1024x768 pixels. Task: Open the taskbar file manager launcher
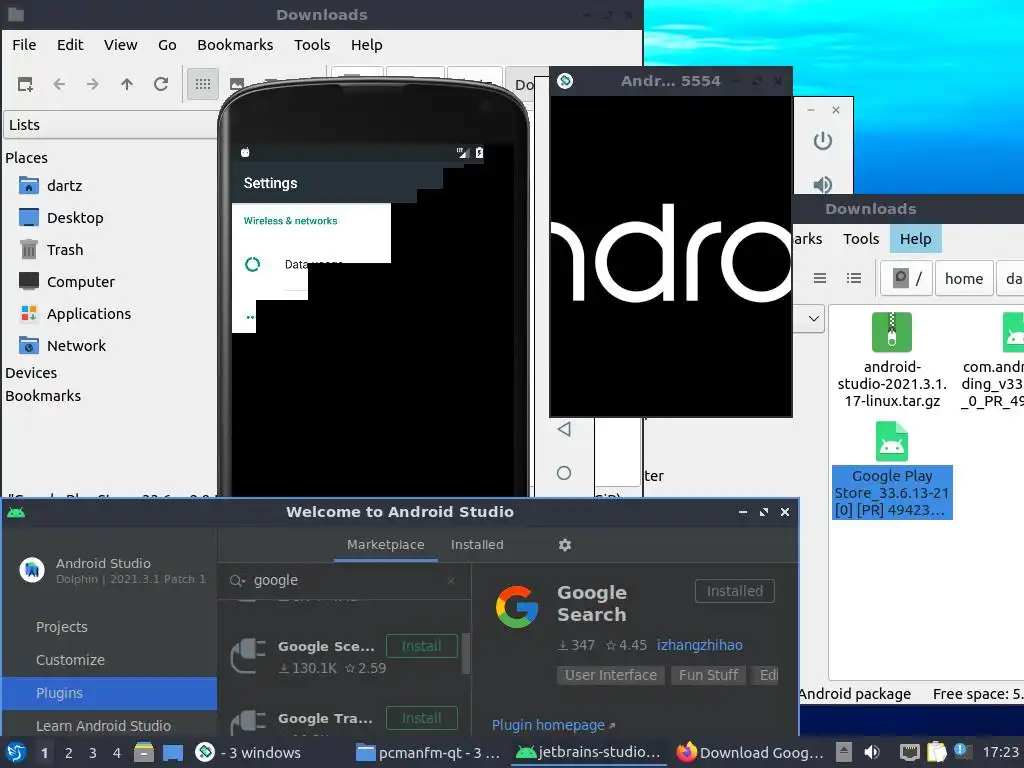coord(144,752)
